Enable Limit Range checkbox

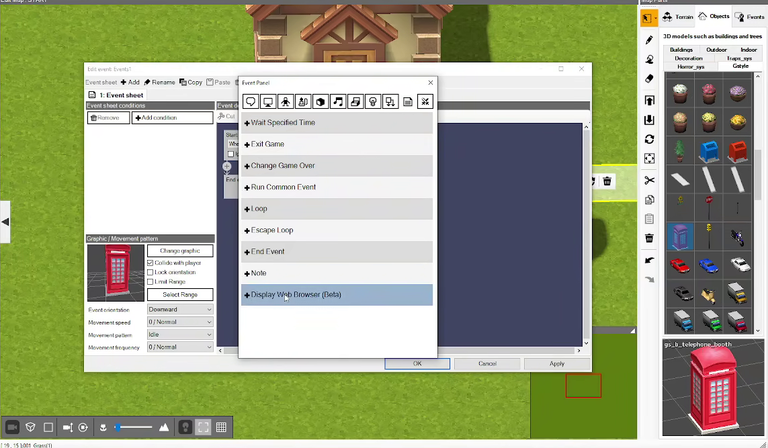(150, 282)
